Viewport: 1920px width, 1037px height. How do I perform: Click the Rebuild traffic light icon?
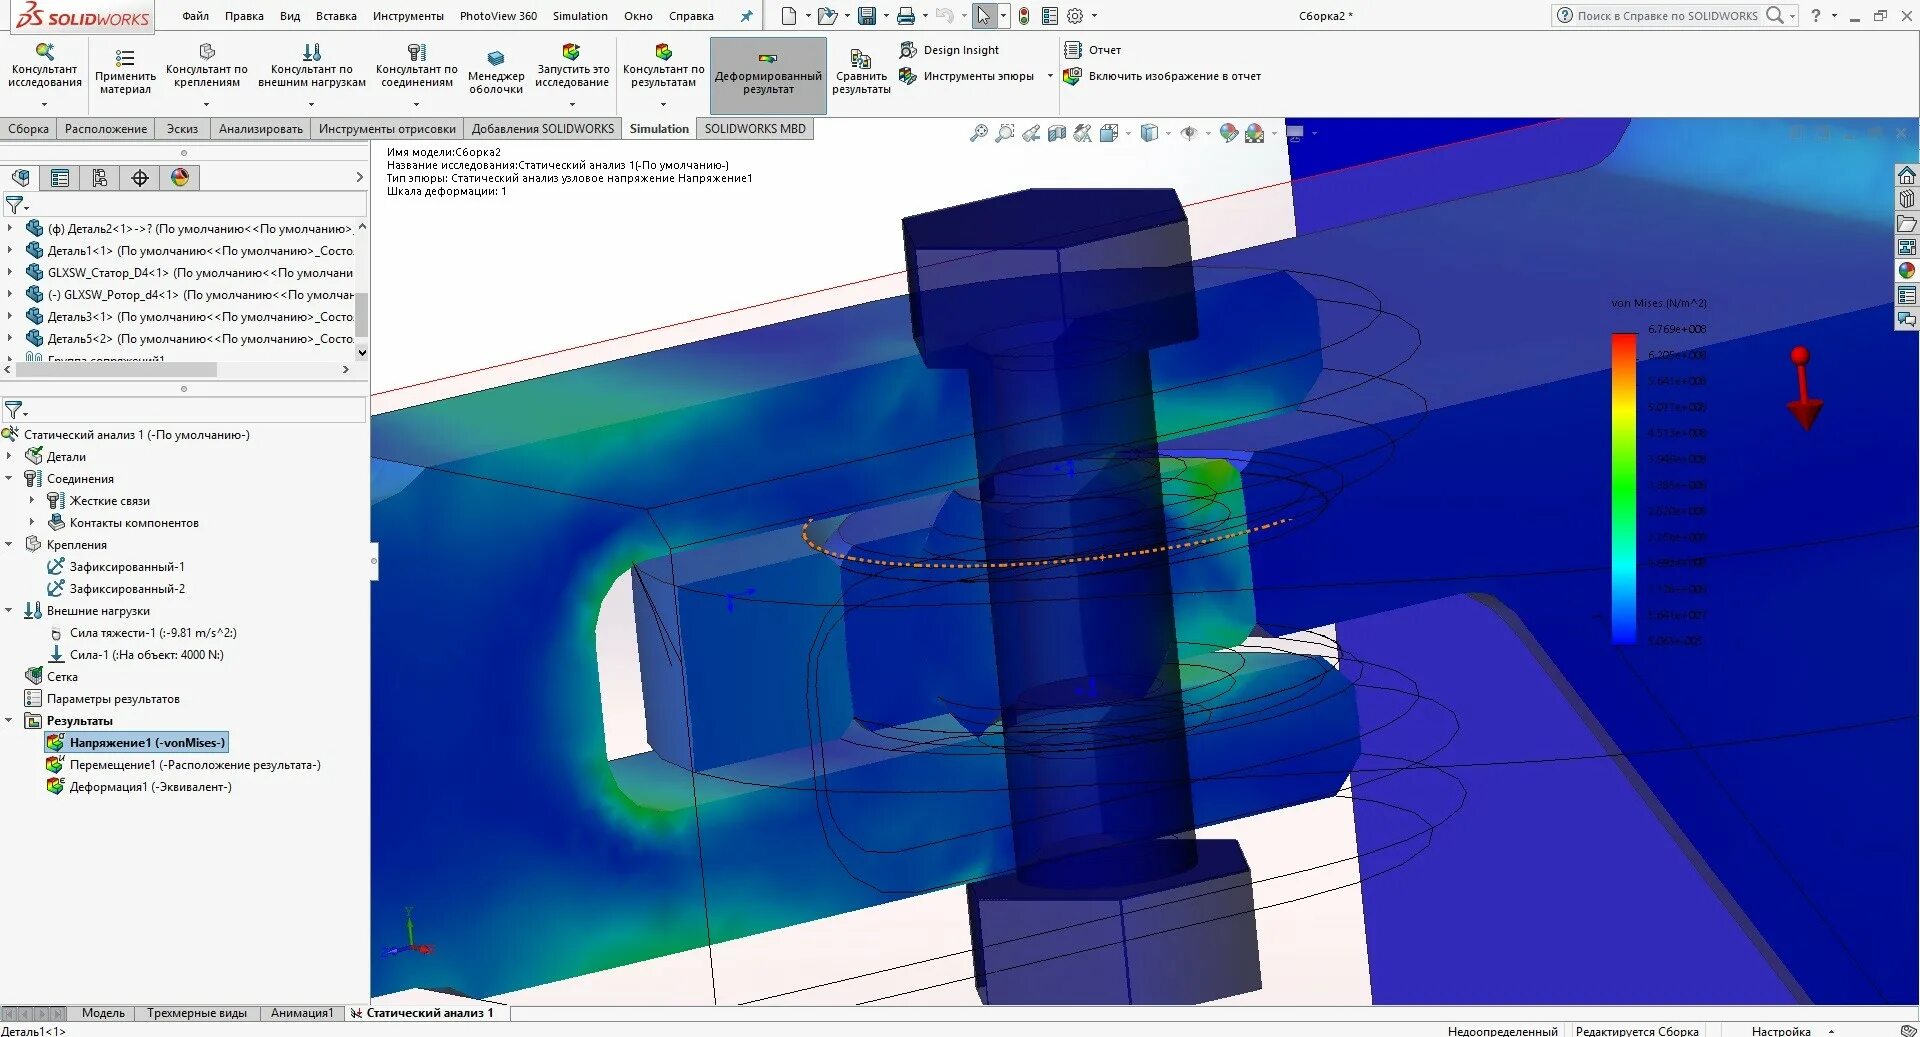pos(1024,16)
